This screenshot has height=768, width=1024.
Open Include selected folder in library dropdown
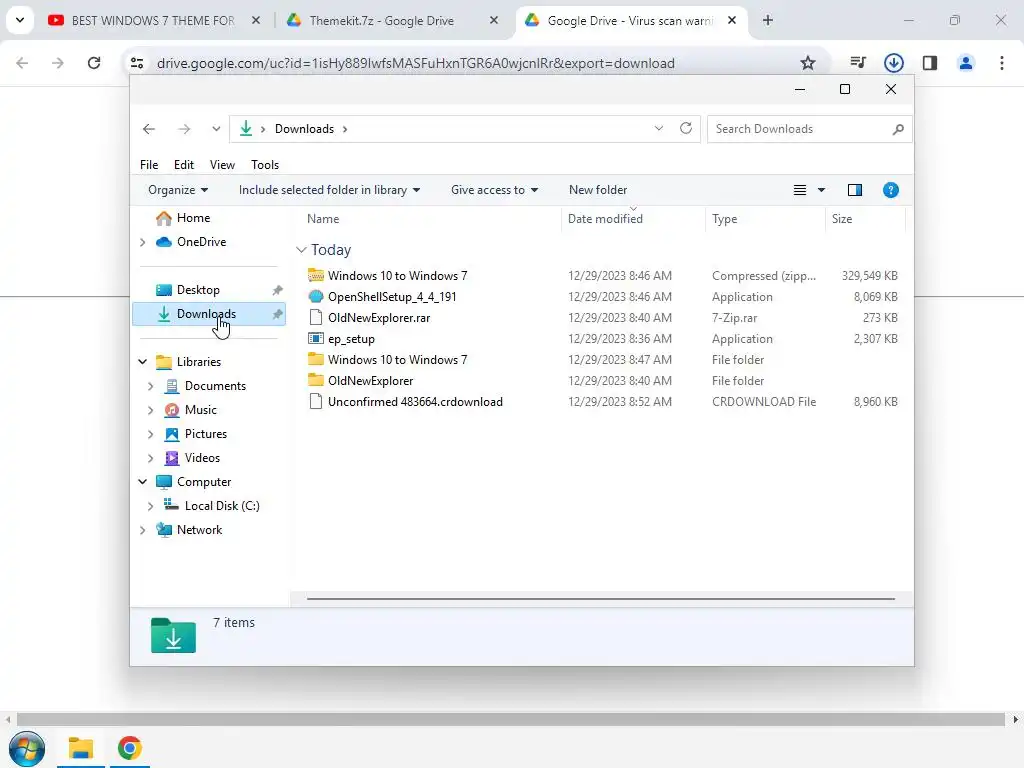329,190
